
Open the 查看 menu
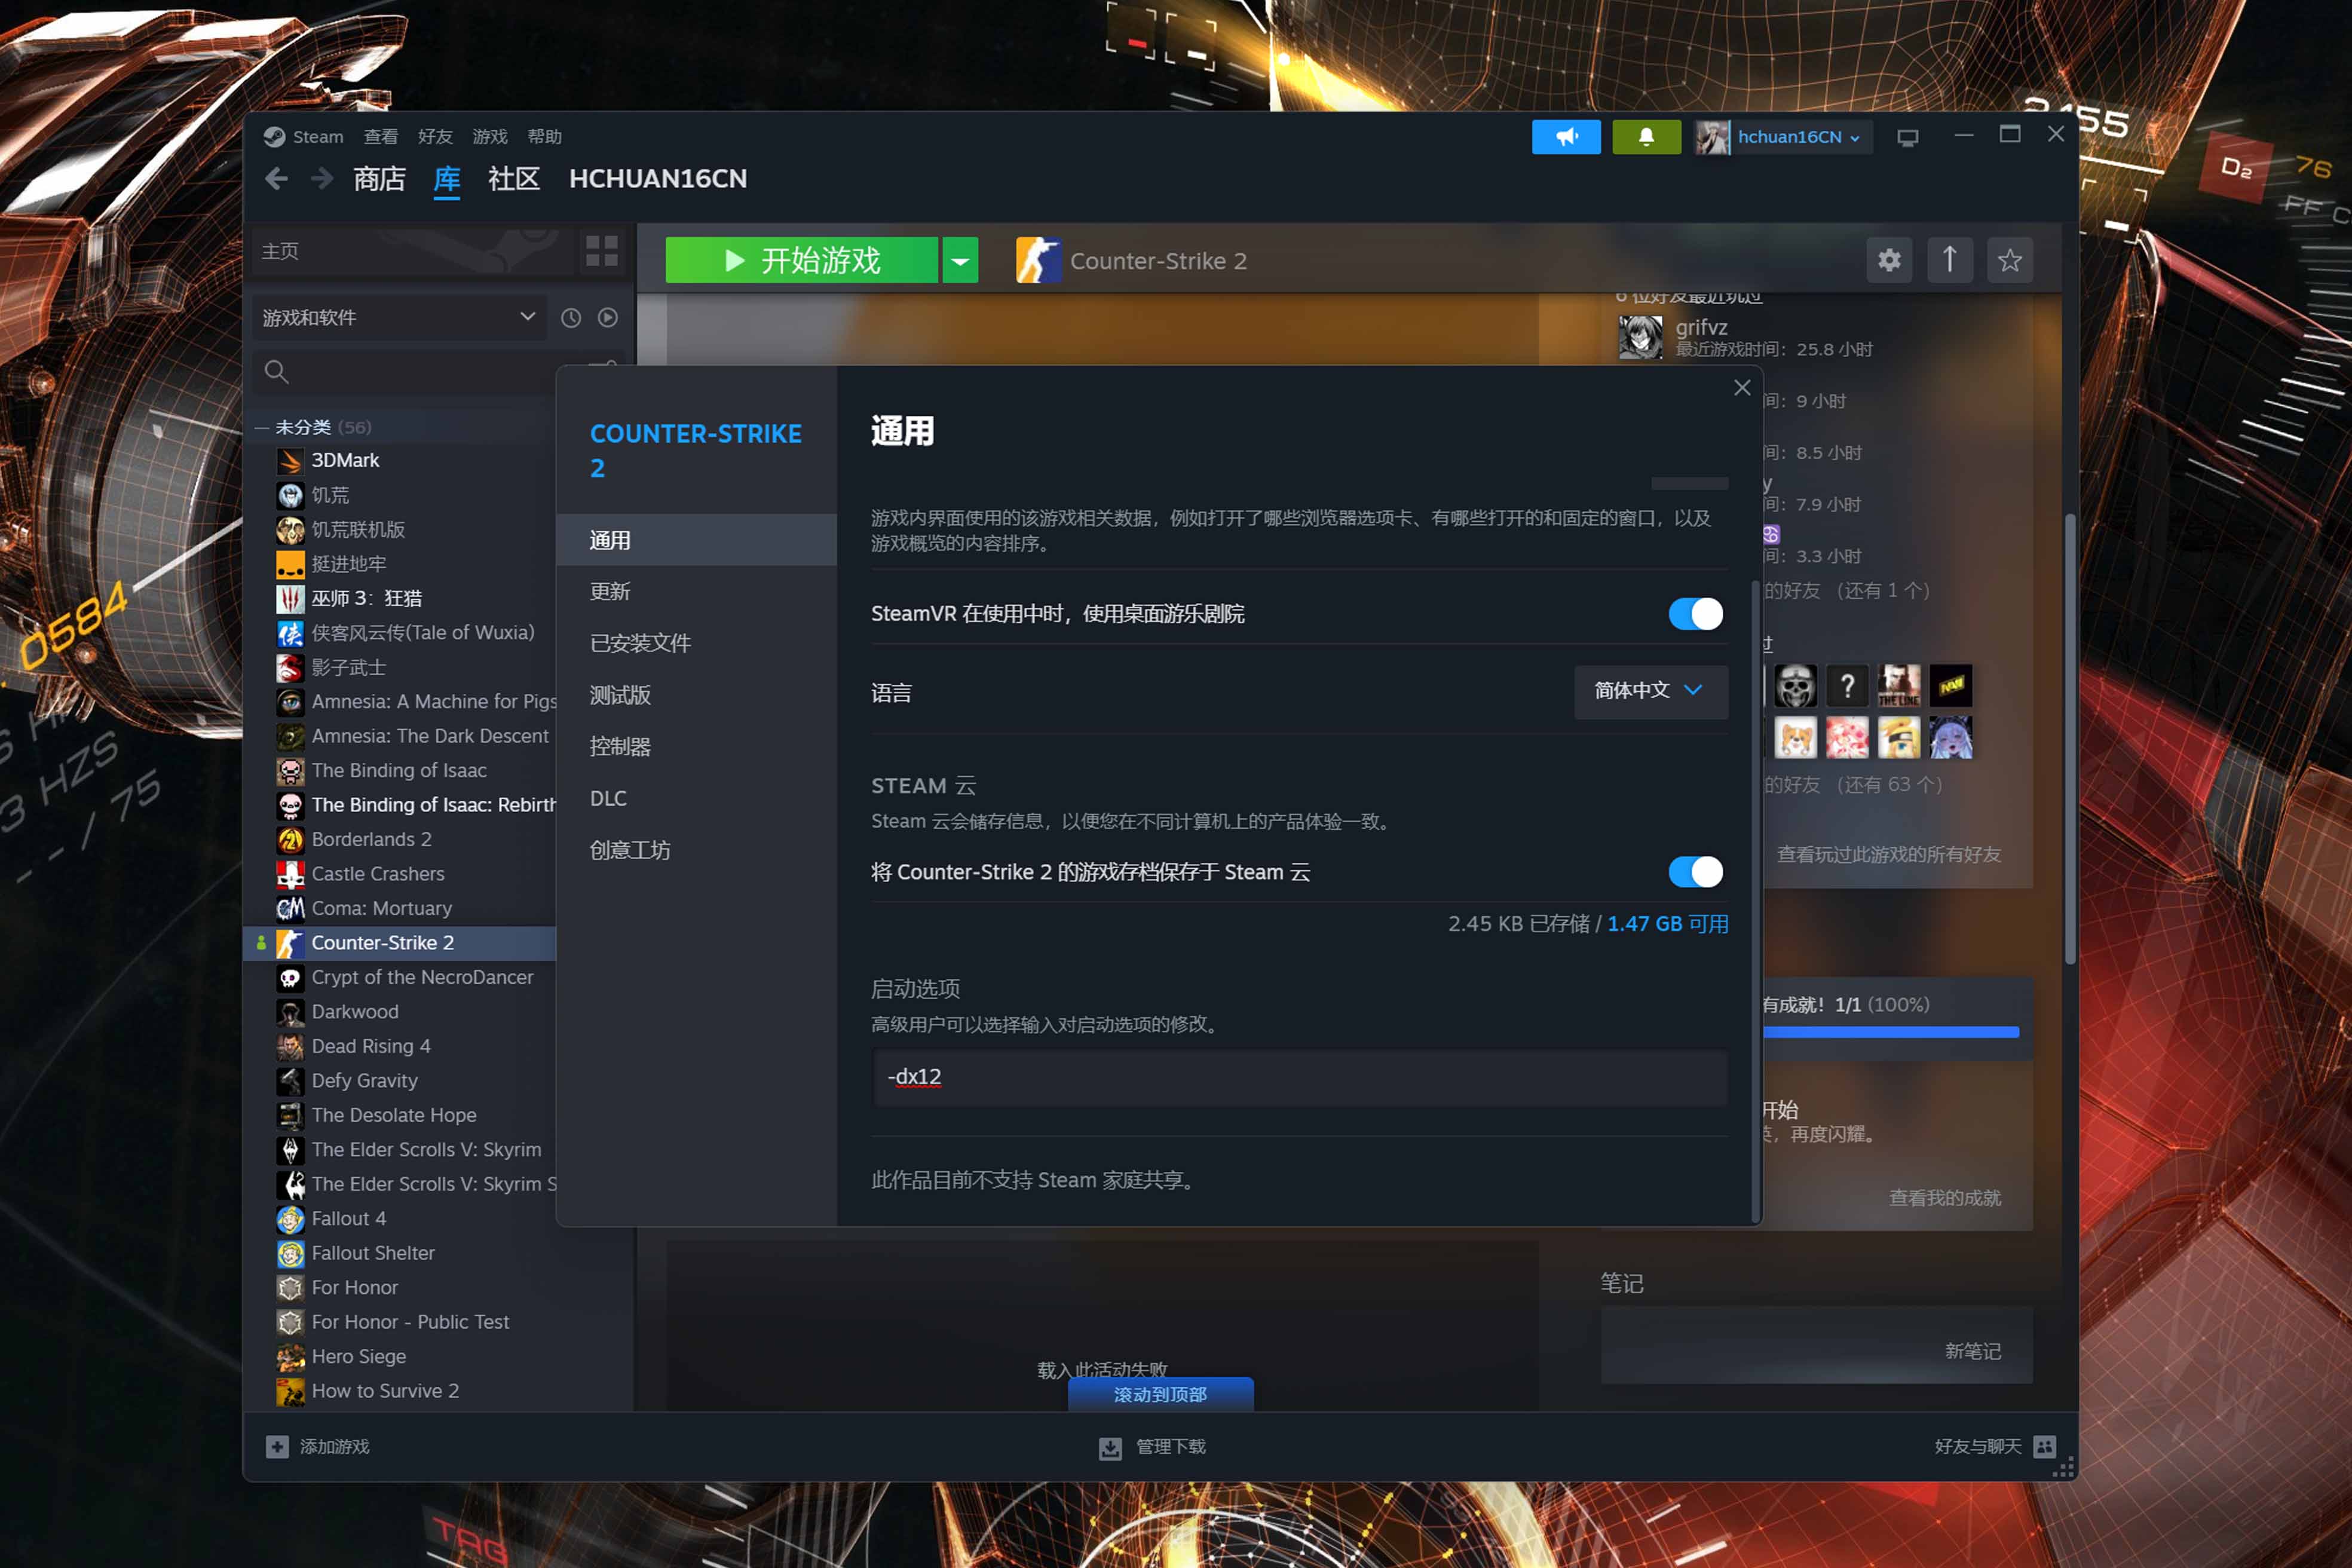380,137
